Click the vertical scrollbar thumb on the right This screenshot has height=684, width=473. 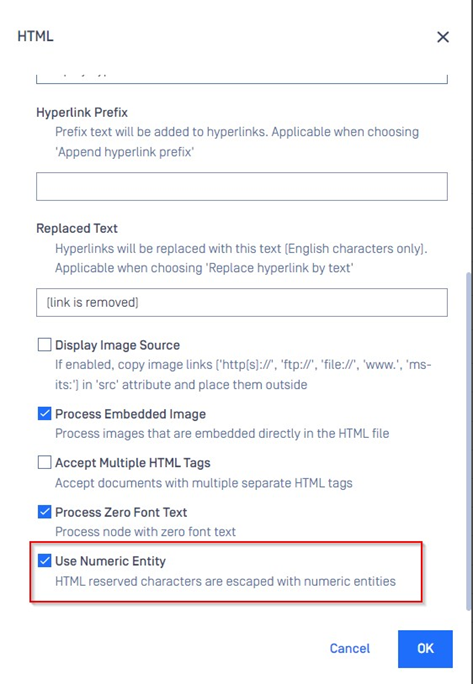(x=469, y=441)
